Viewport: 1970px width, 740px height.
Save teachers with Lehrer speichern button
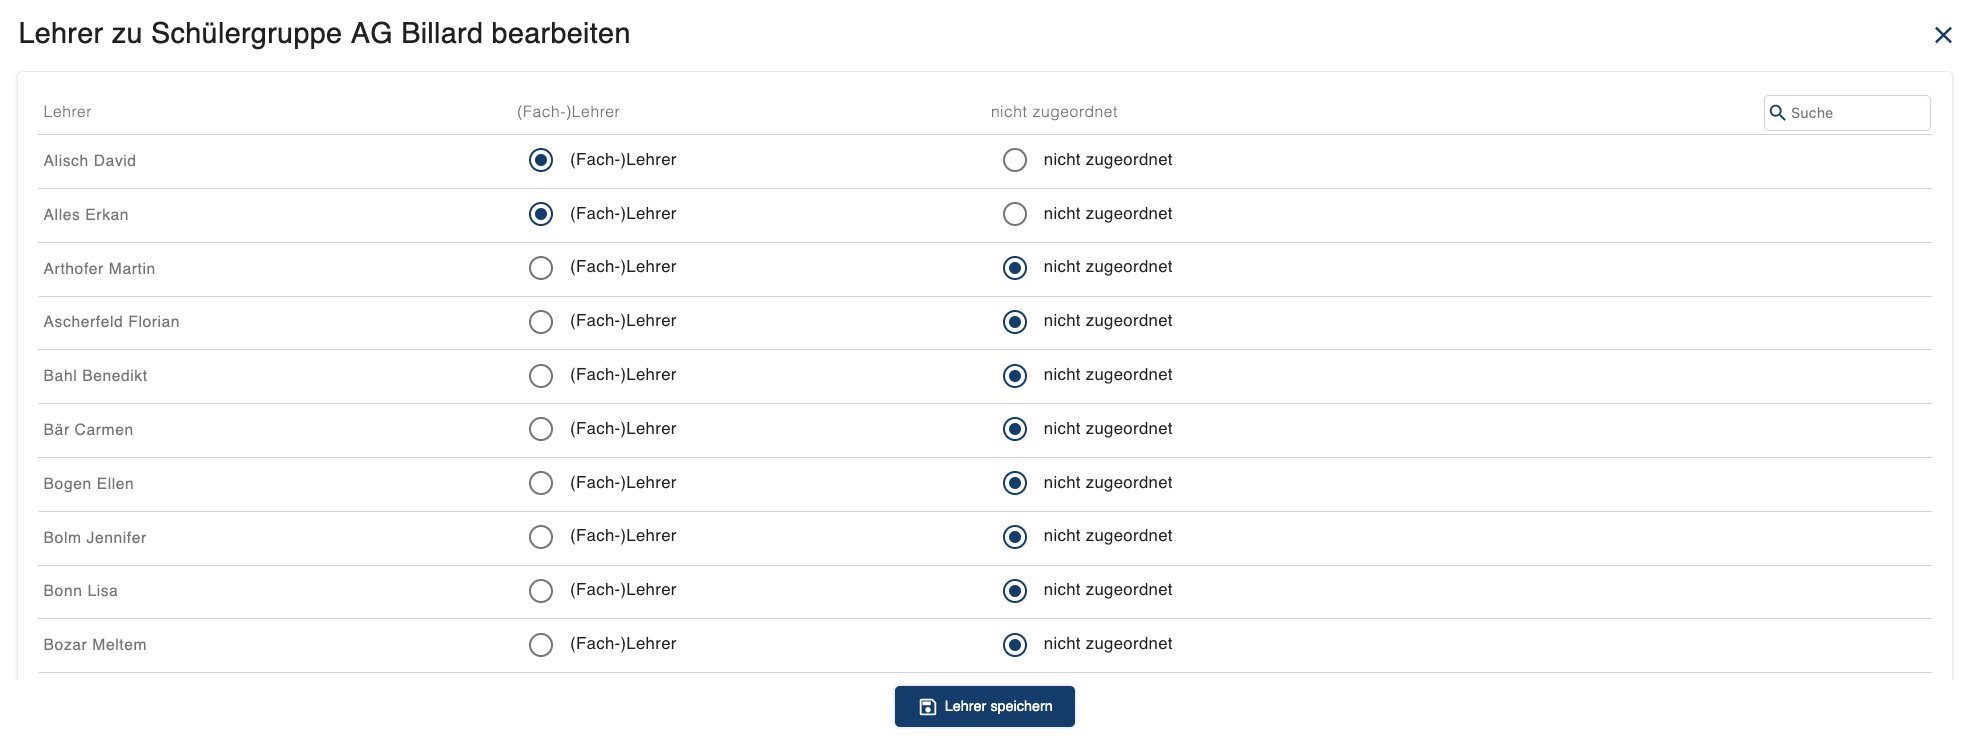pos(985,706)
